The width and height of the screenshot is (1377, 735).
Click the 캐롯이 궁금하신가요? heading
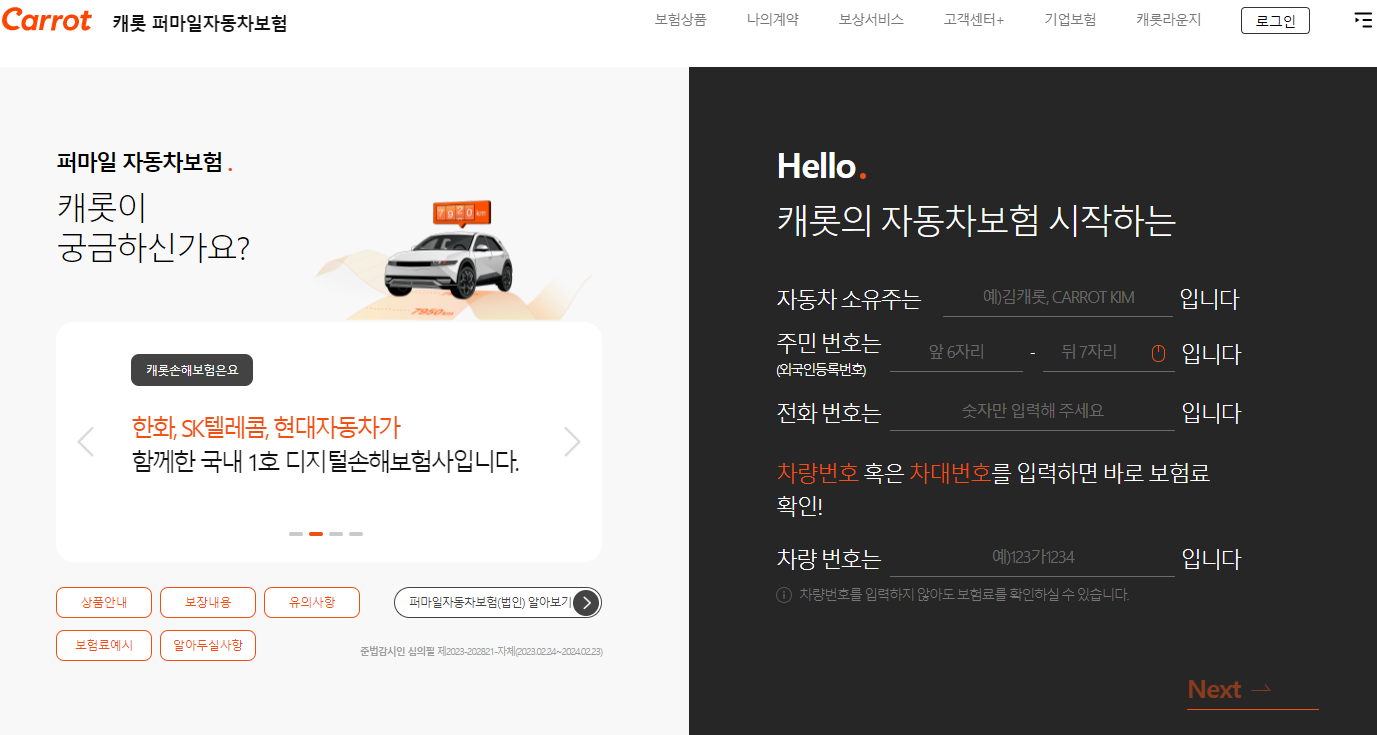tap(153, 227)
